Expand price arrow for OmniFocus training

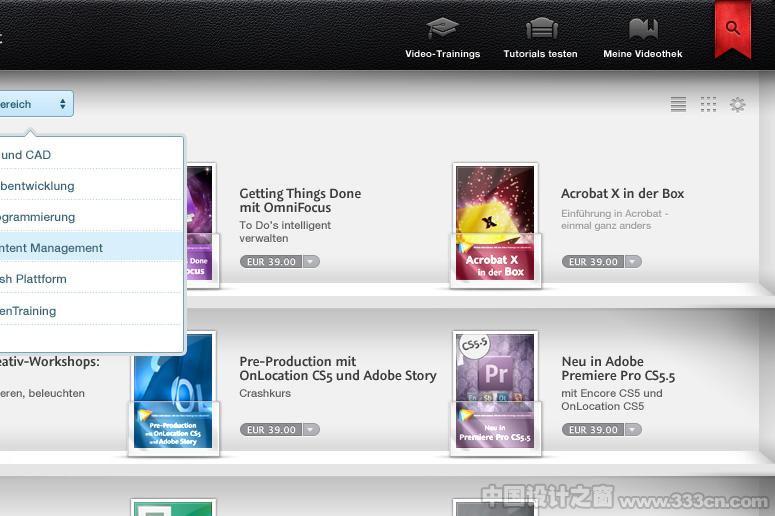311,261
